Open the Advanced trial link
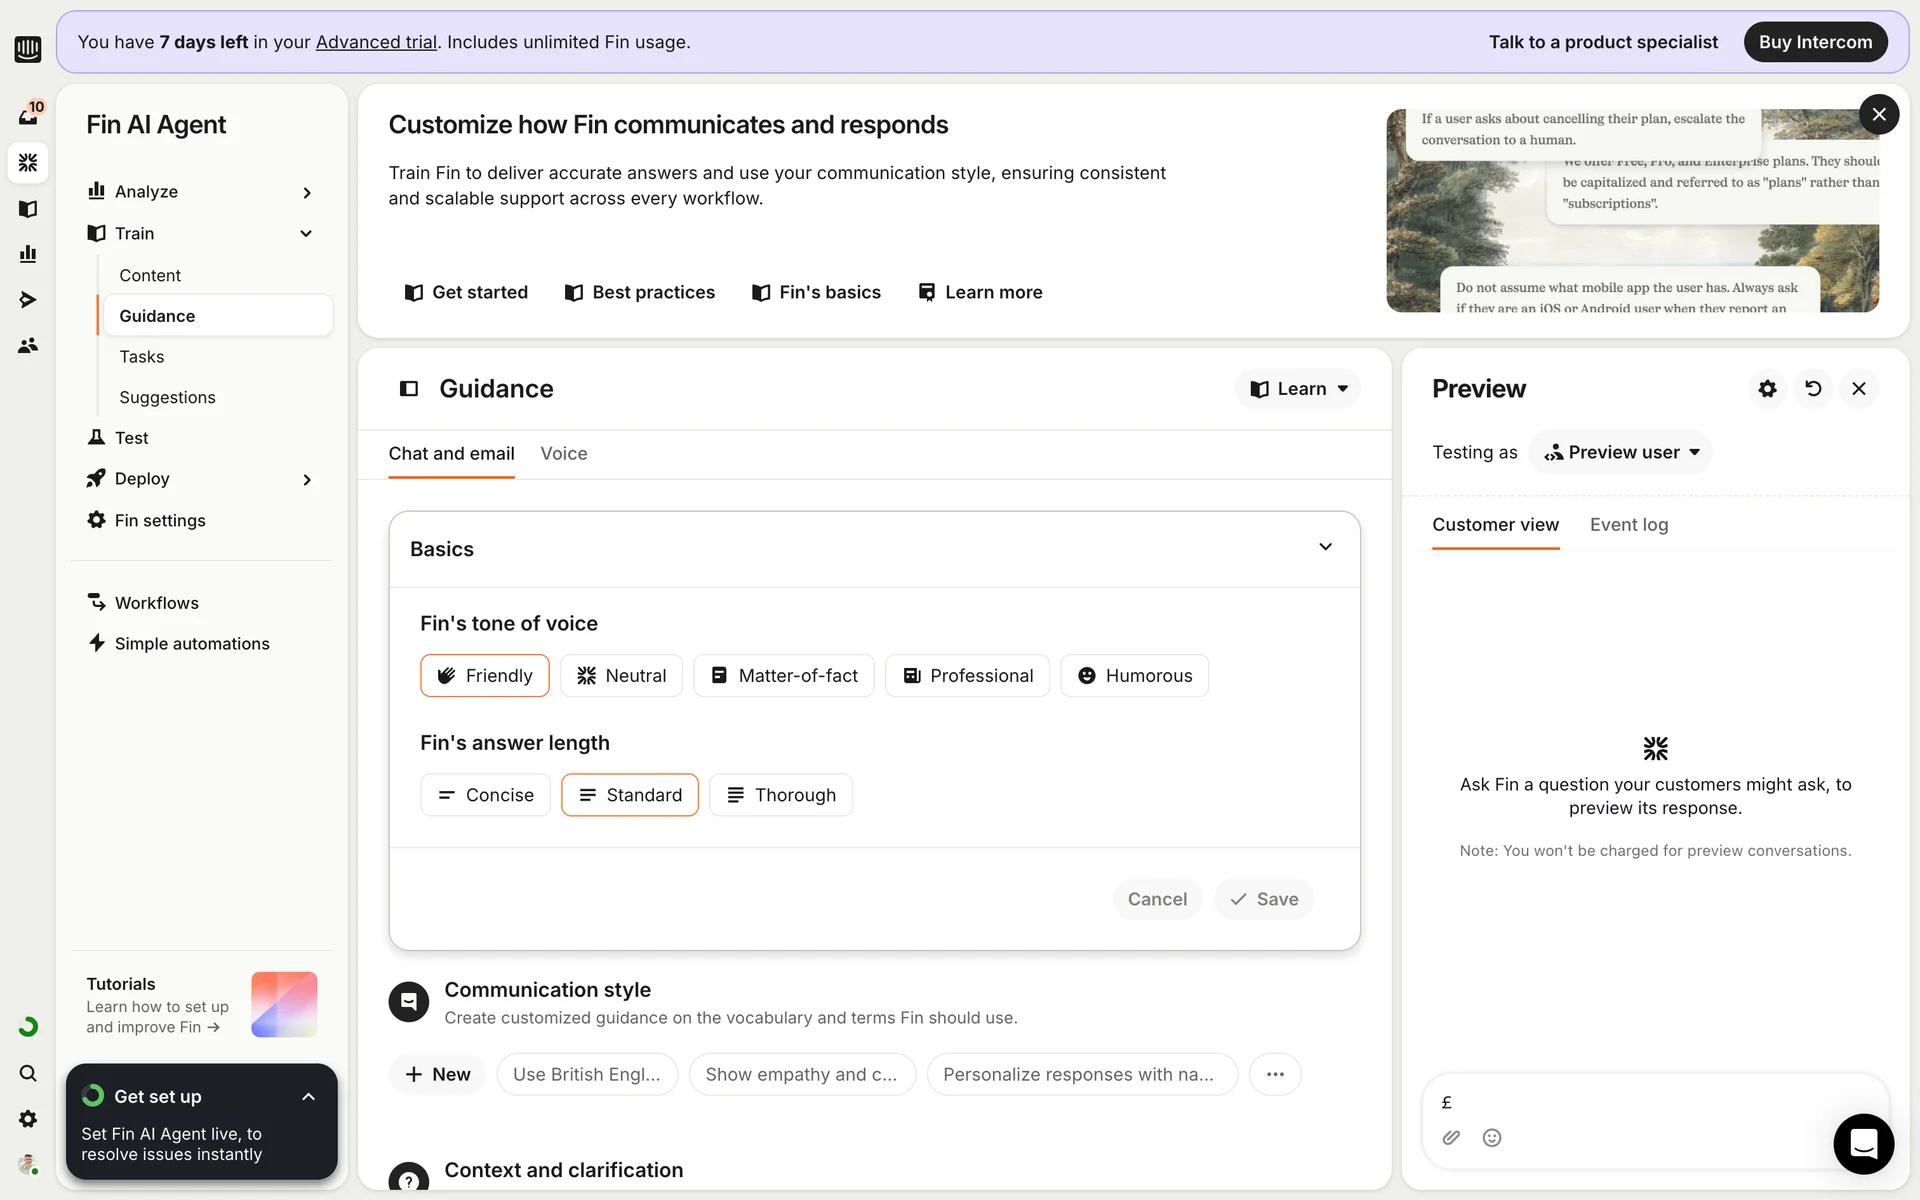1920x1200 pixels. coord(376,42)
